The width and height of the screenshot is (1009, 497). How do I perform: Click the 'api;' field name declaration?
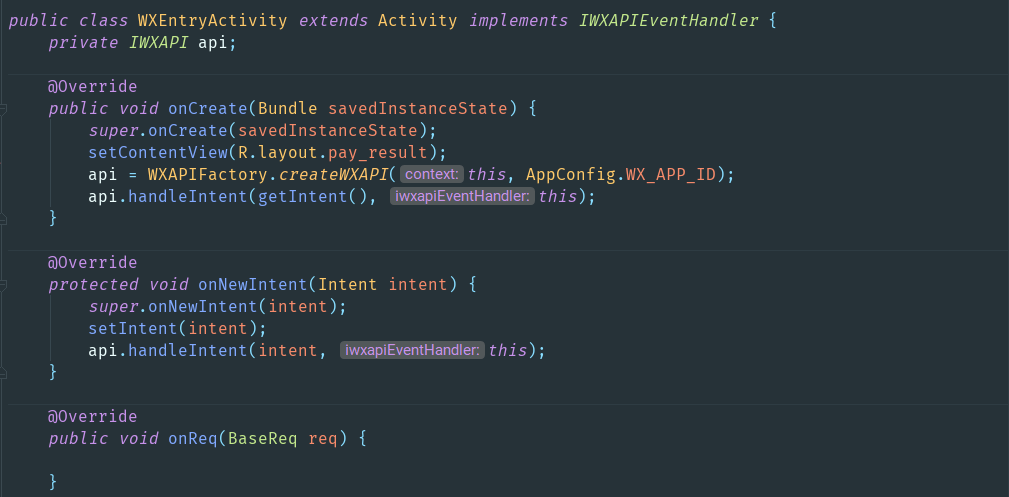[218, 43]
